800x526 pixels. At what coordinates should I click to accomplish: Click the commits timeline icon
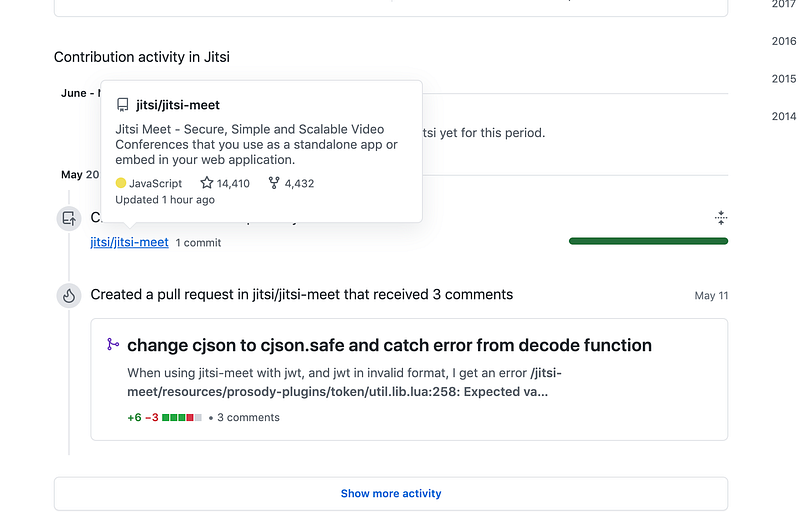click(x=69, y=218)
